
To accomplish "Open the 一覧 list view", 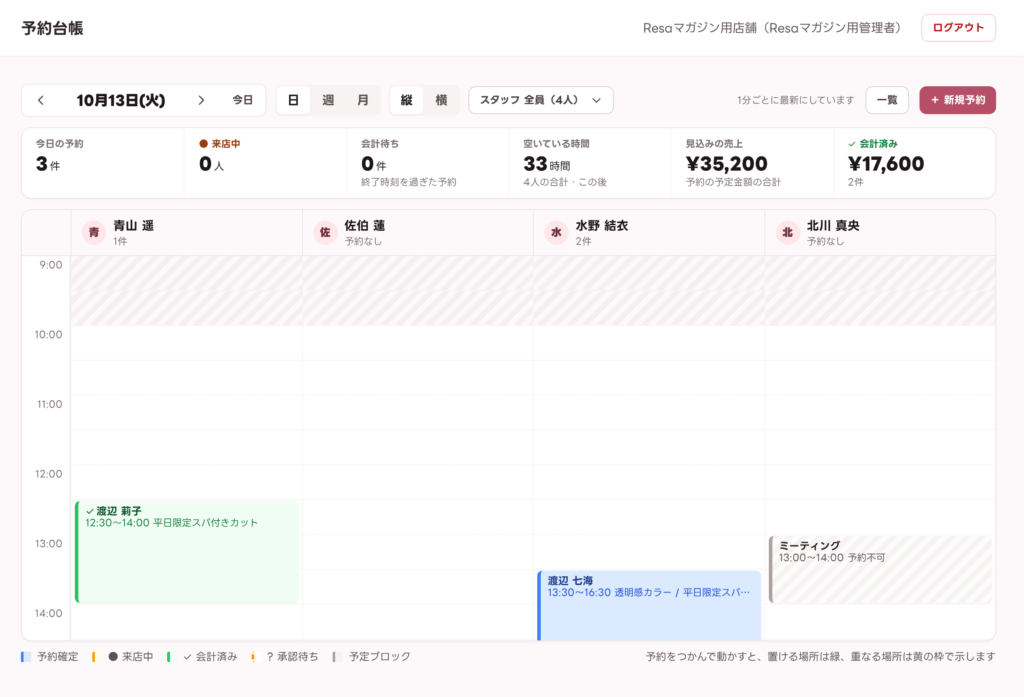I will [x=887, y=100].
